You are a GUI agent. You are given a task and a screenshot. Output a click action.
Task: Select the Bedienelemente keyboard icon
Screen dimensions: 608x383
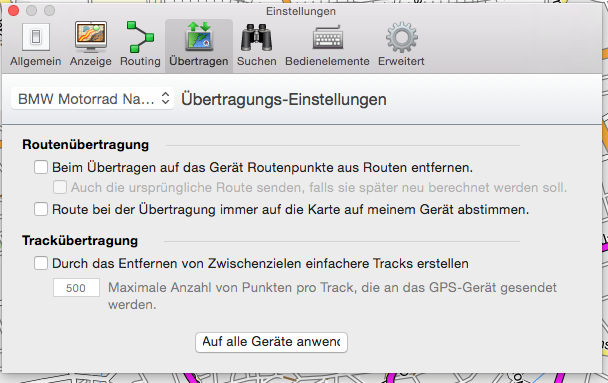[328, 37]
